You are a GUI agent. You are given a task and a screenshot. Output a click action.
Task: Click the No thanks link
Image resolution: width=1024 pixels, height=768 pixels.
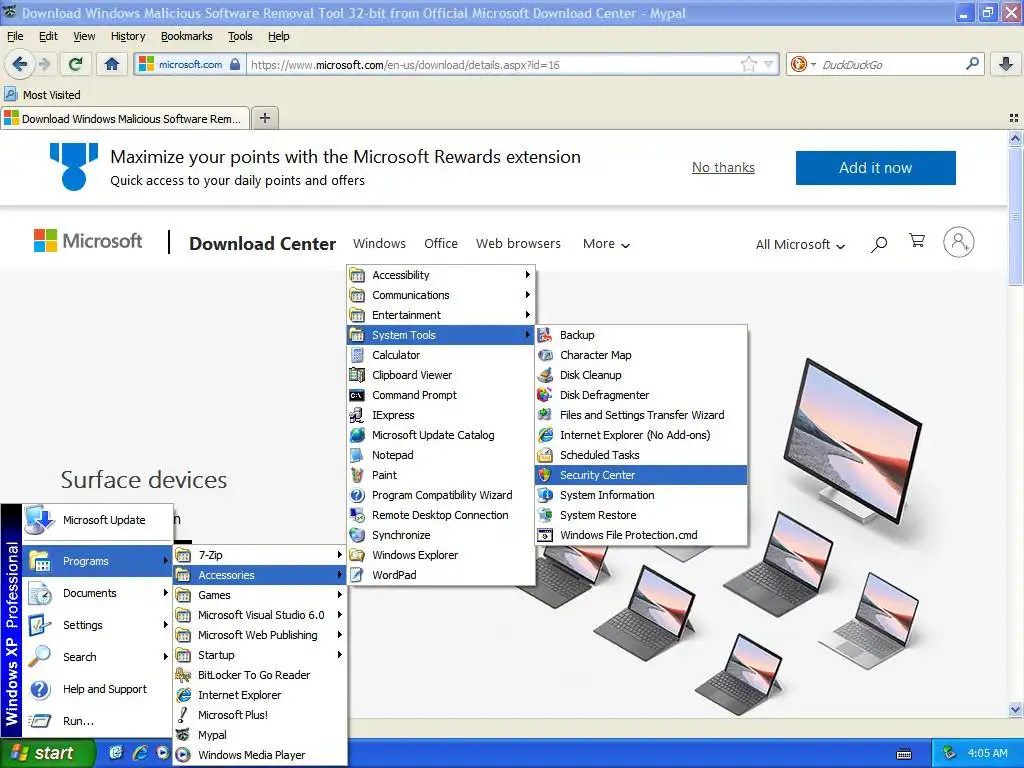click(723, 167)
